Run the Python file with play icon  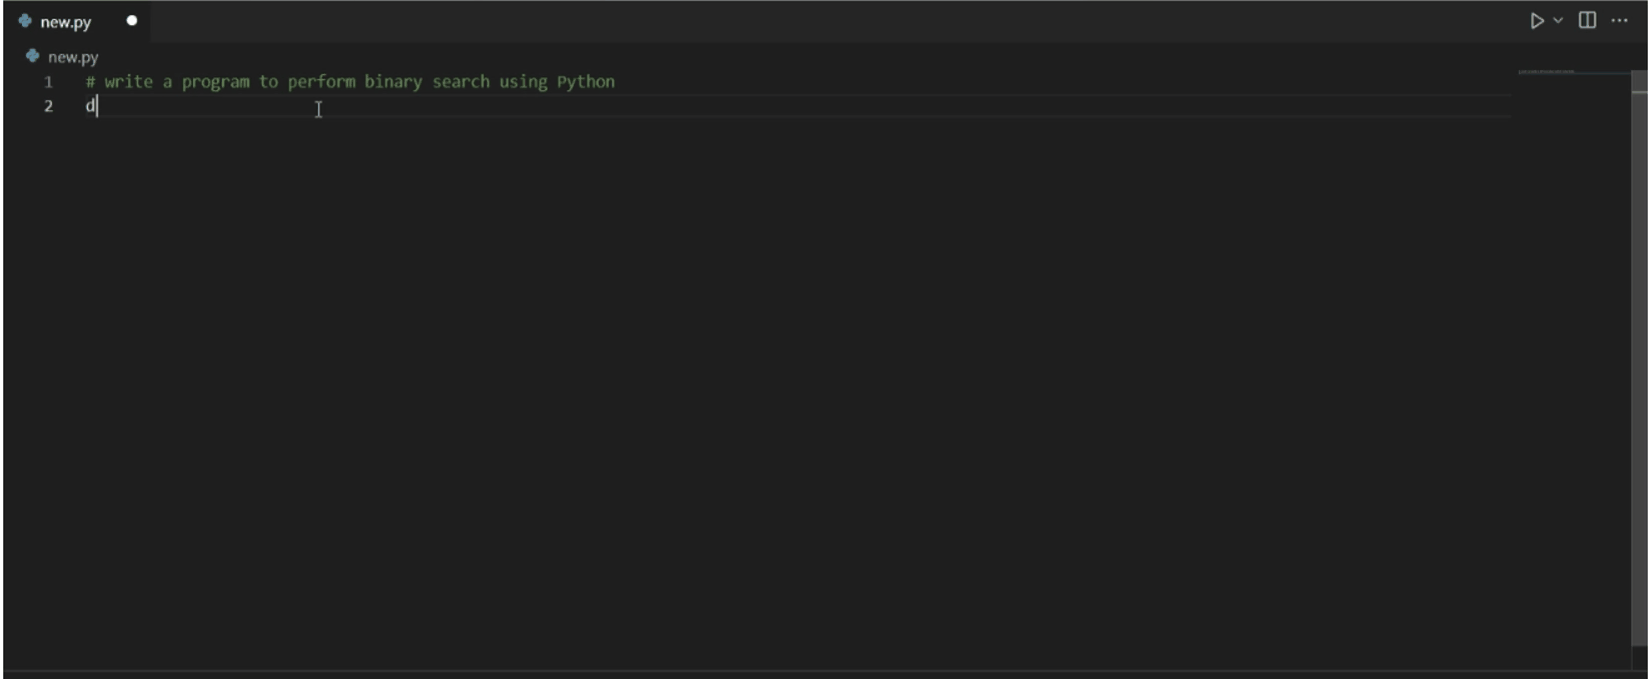pyautogui.click(x=1536, y=21)
